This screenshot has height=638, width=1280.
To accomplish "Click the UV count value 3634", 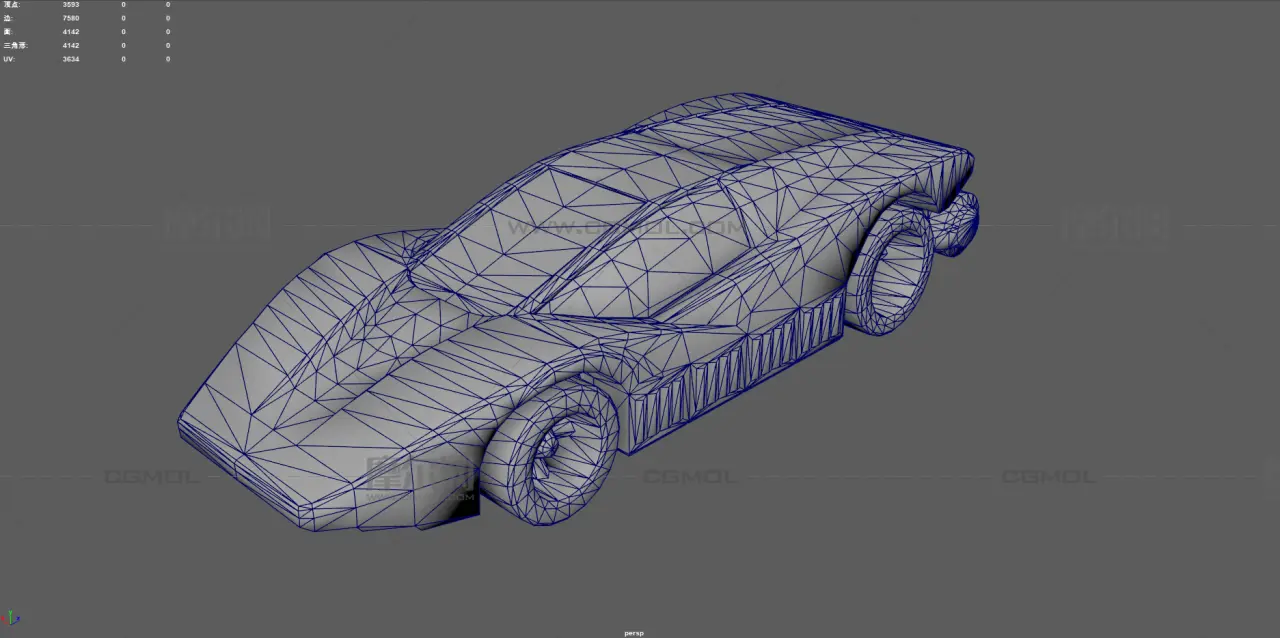I will (70, 59).
